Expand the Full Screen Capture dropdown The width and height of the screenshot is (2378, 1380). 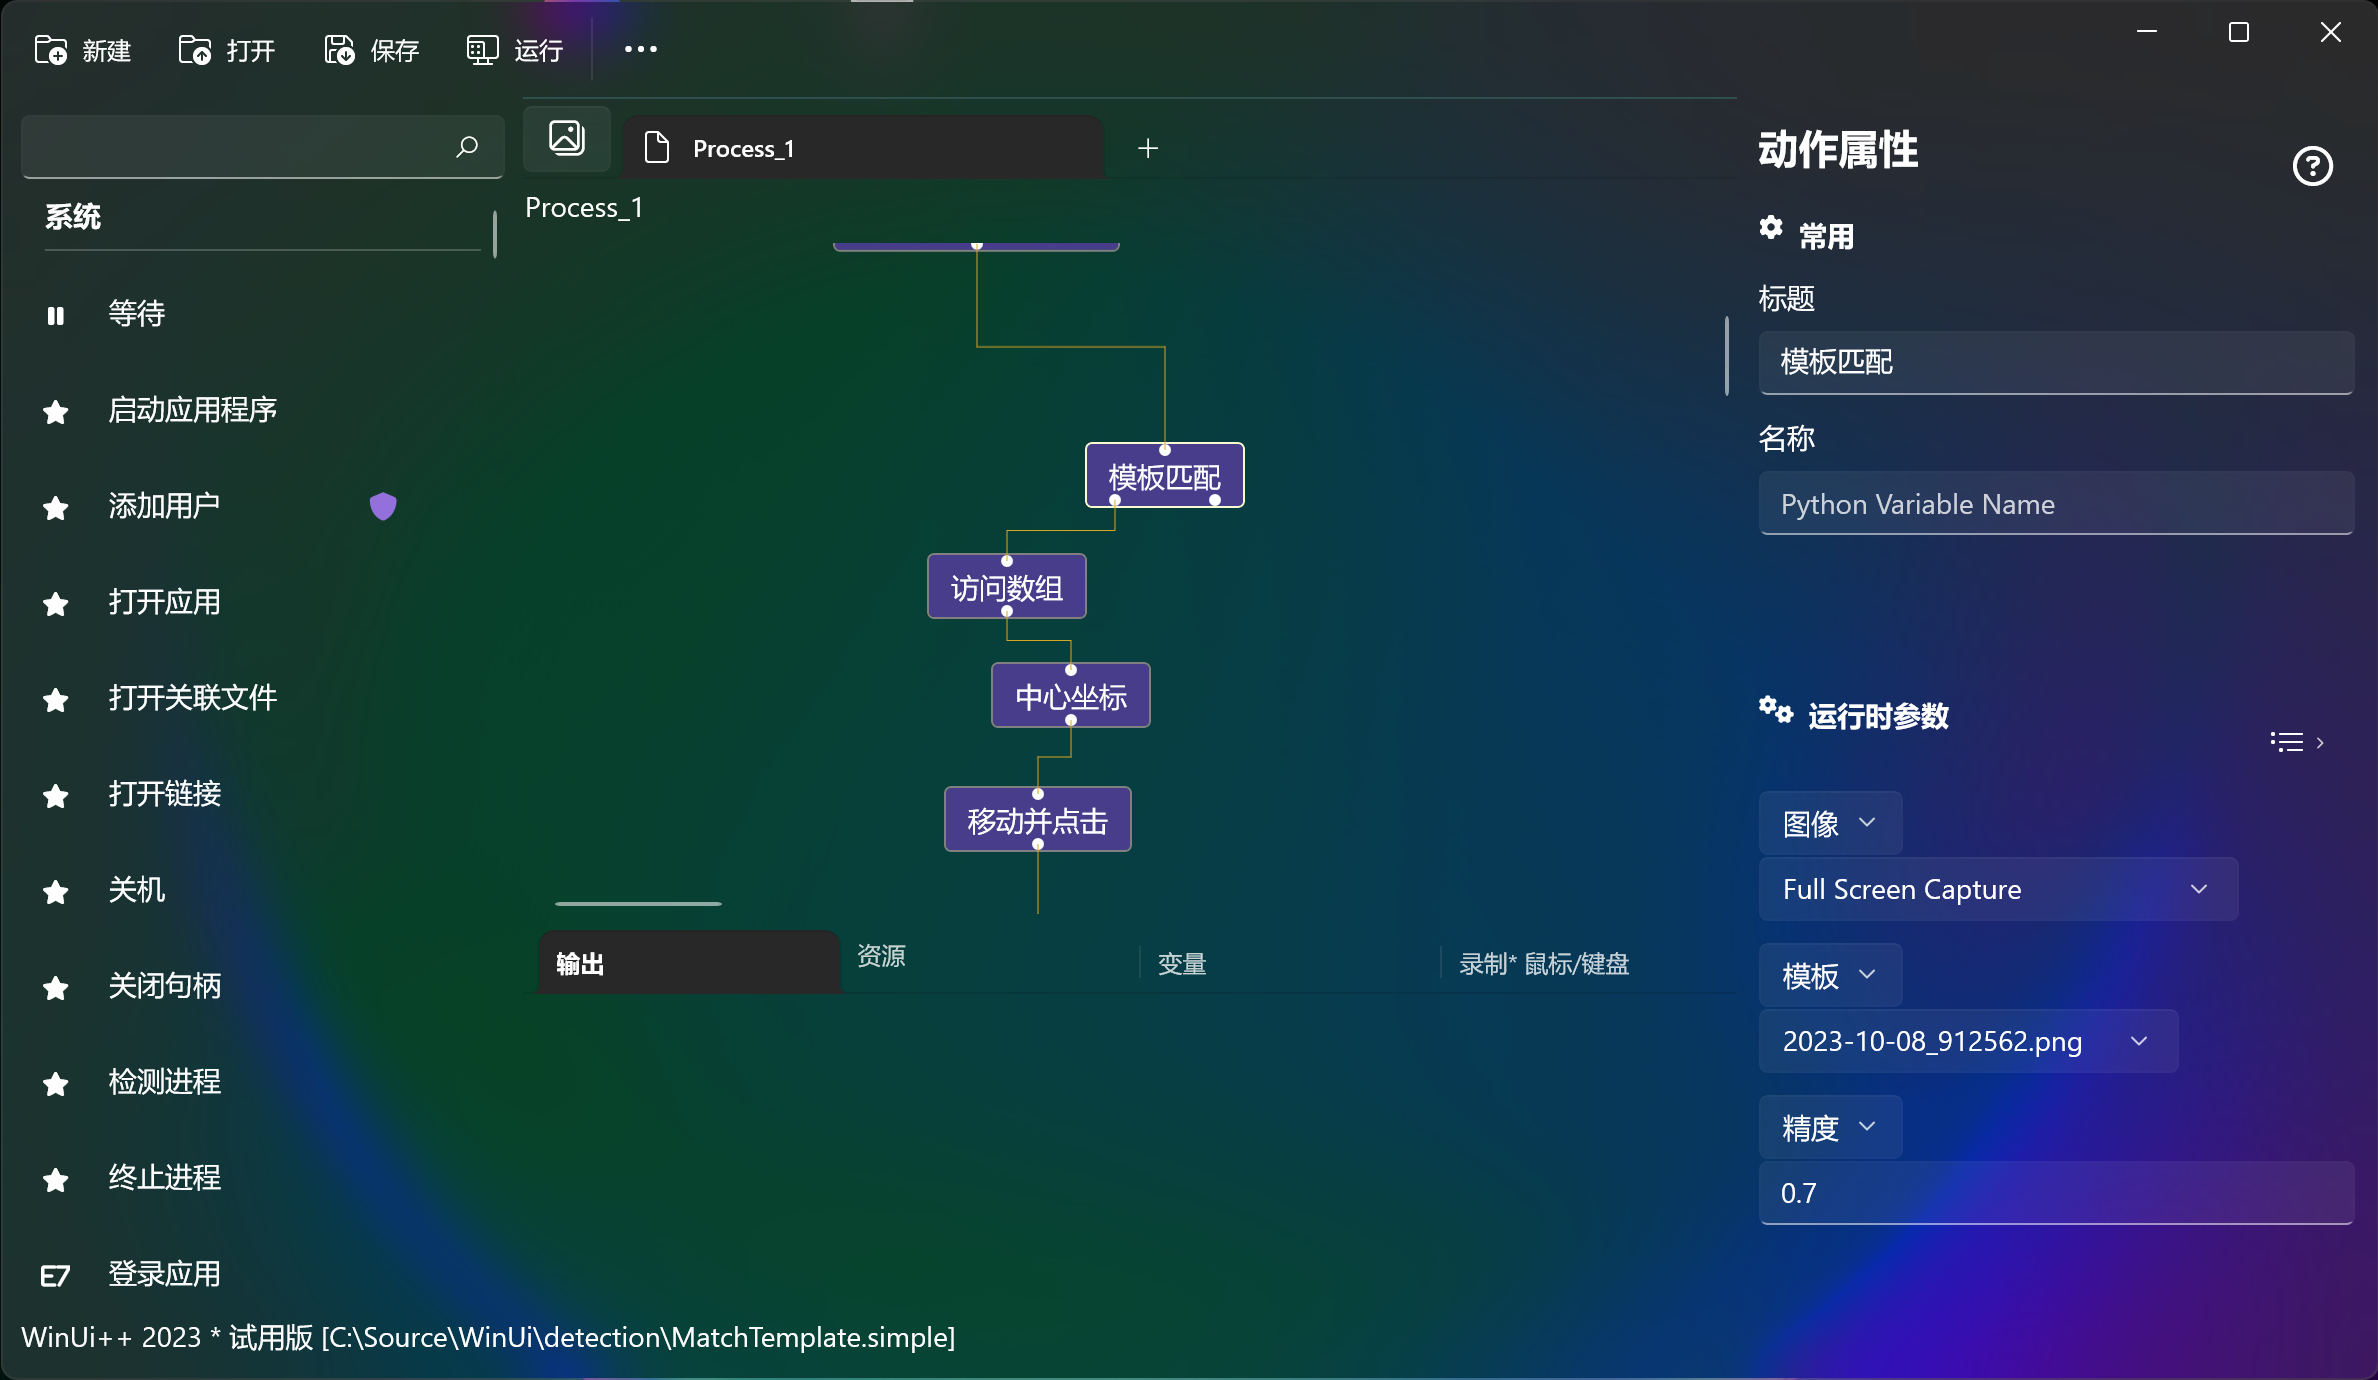click(1998, 889)
